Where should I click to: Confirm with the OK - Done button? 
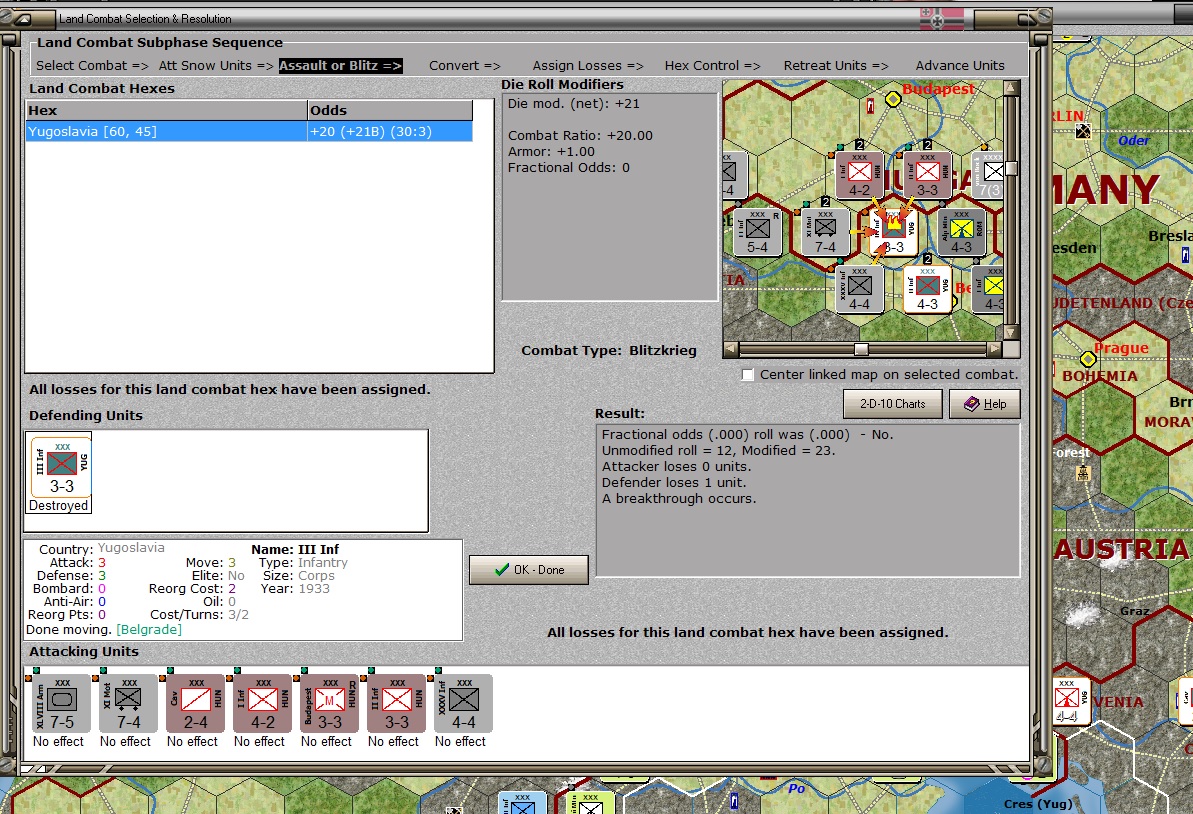[x=529, y=570]
